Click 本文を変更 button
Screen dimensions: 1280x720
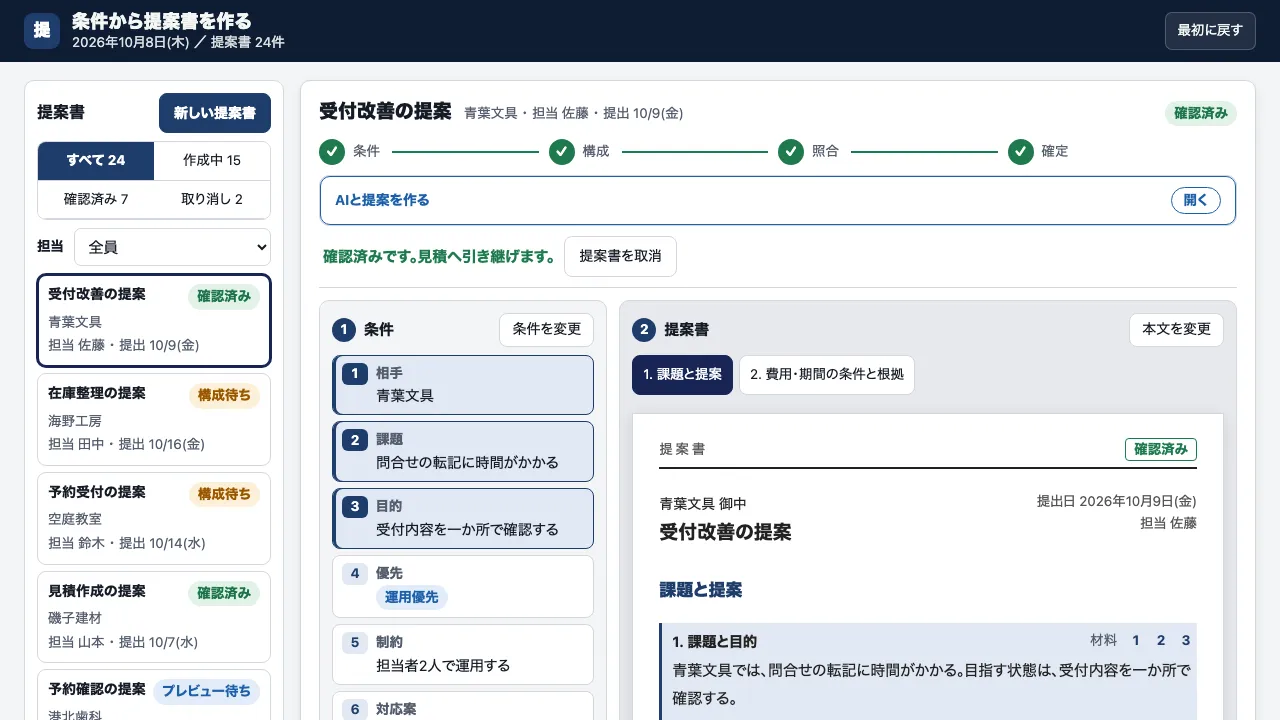pos(1176,330)
